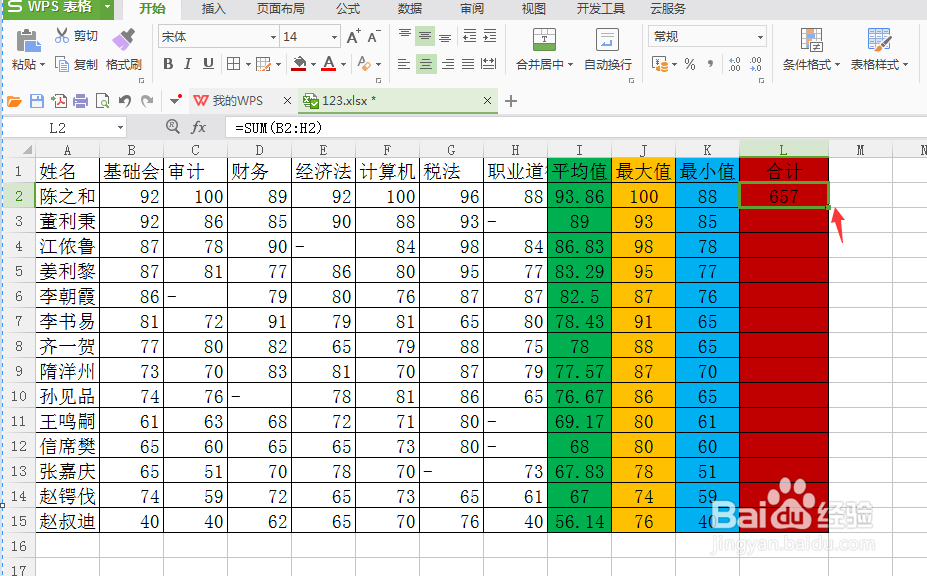Click the font color A icon
The image size is (927, 576).
[x=329, y=64]
